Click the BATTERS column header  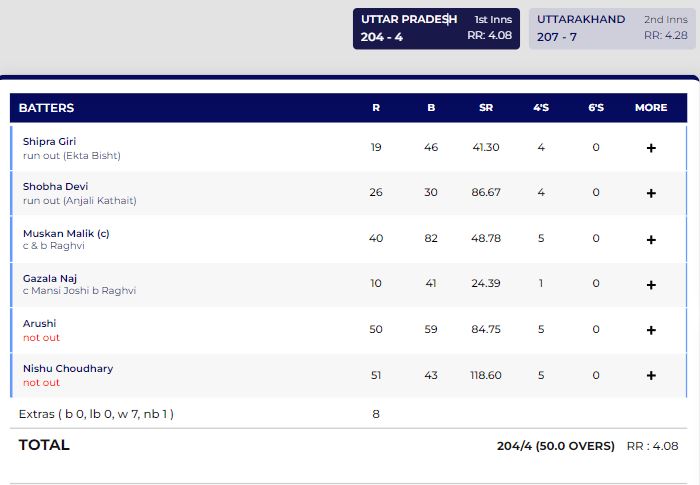(46, 108)
